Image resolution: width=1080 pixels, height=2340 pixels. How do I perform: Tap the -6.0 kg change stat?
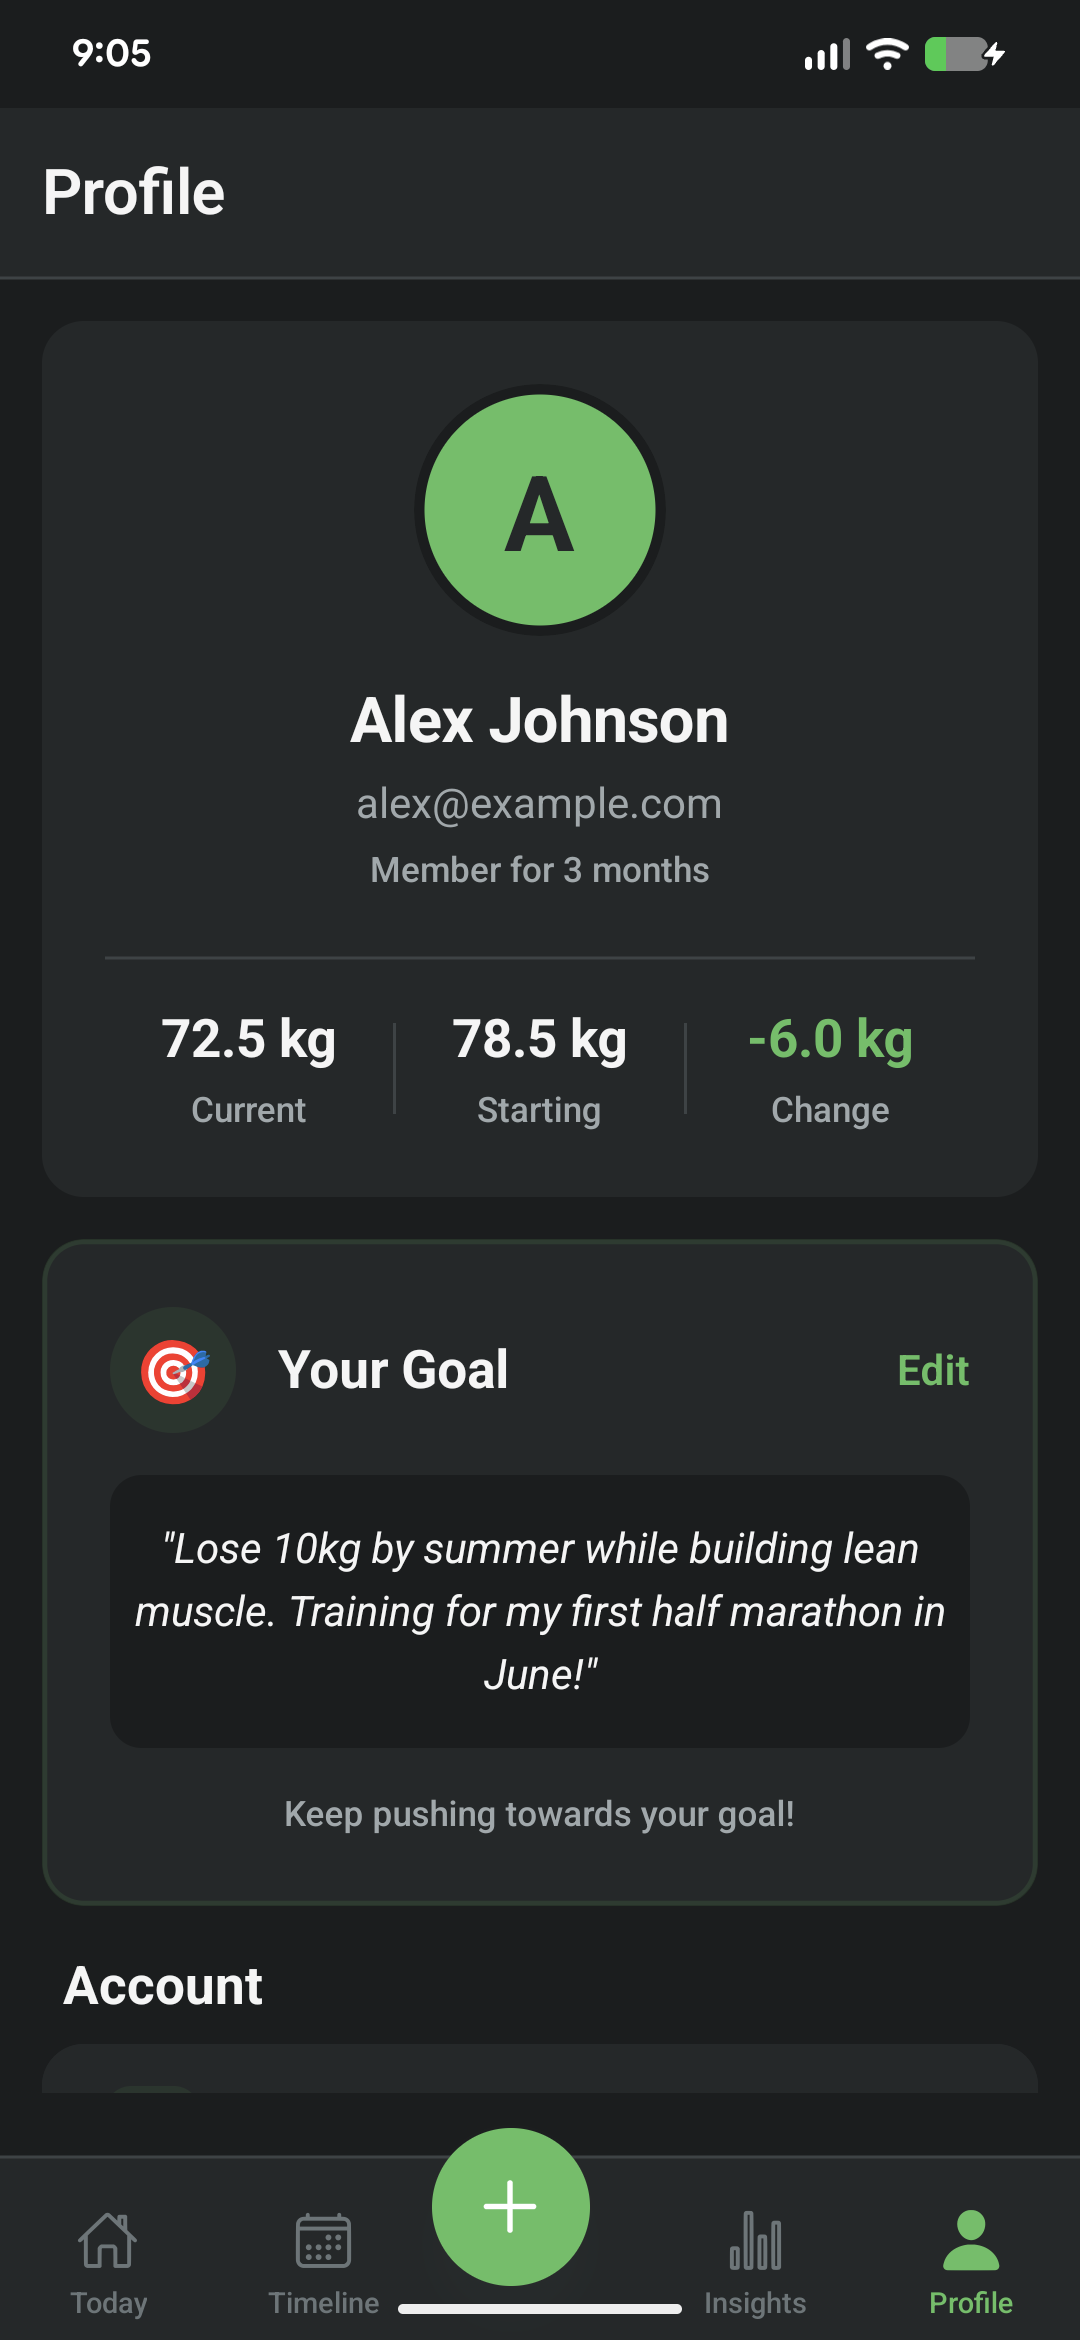coord(830,1039)
